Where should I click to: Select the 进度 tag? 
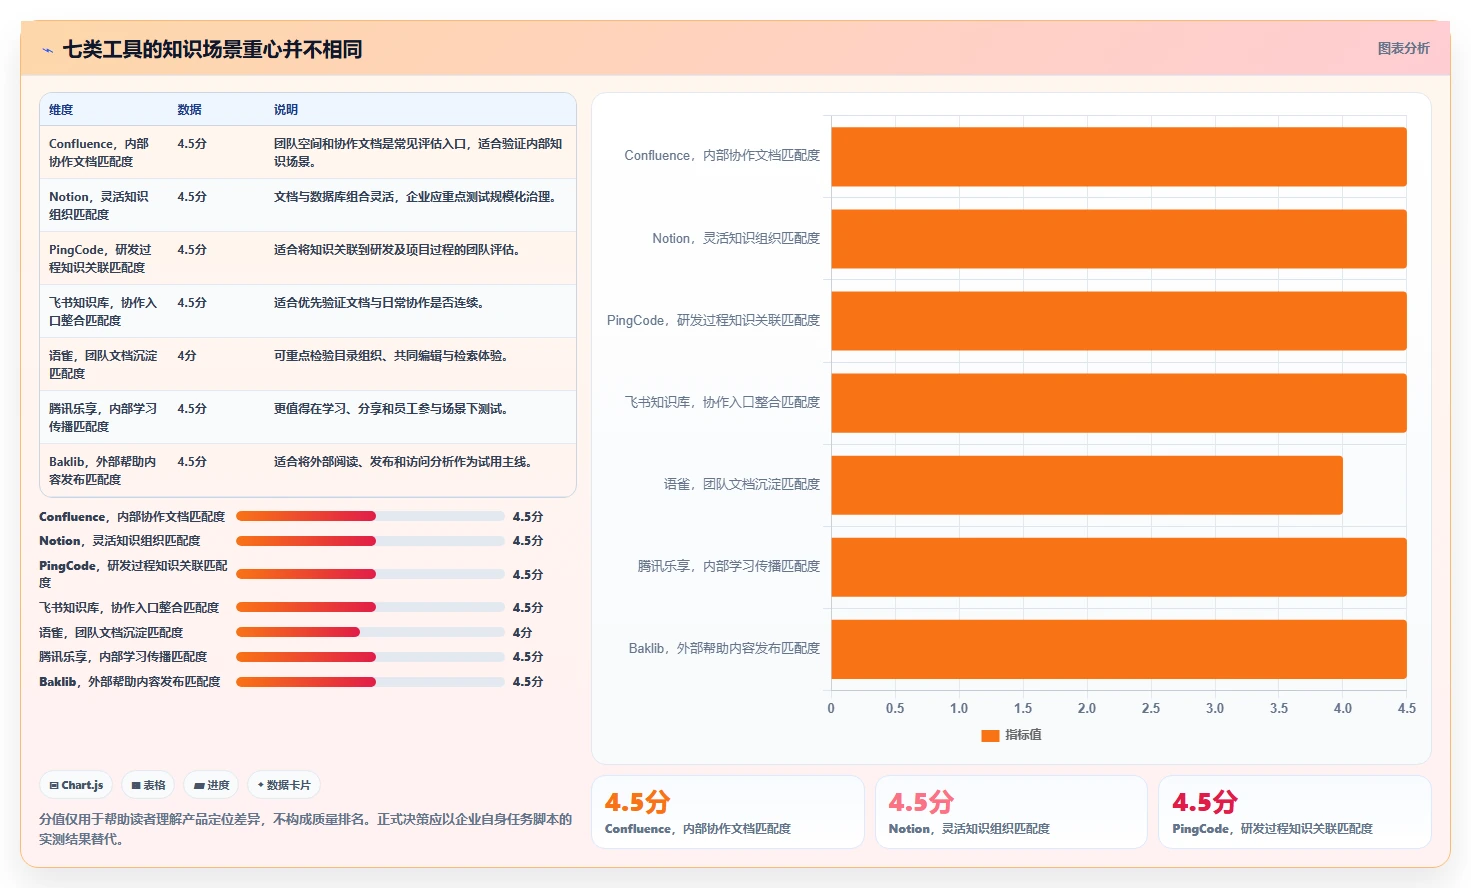[x=211, y=785]
